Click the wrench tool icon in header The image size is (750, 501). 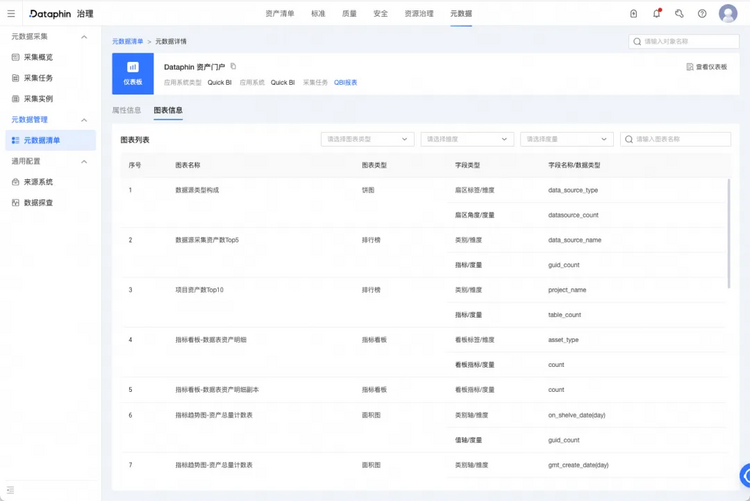tap(679, 13)
